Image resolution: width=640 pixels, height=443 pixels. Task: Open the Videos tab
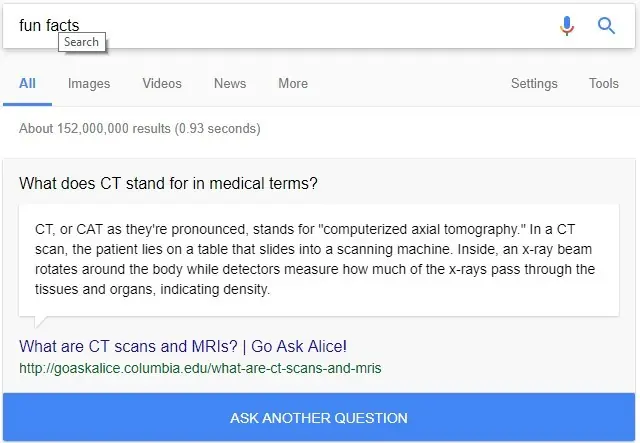(162, 83)
